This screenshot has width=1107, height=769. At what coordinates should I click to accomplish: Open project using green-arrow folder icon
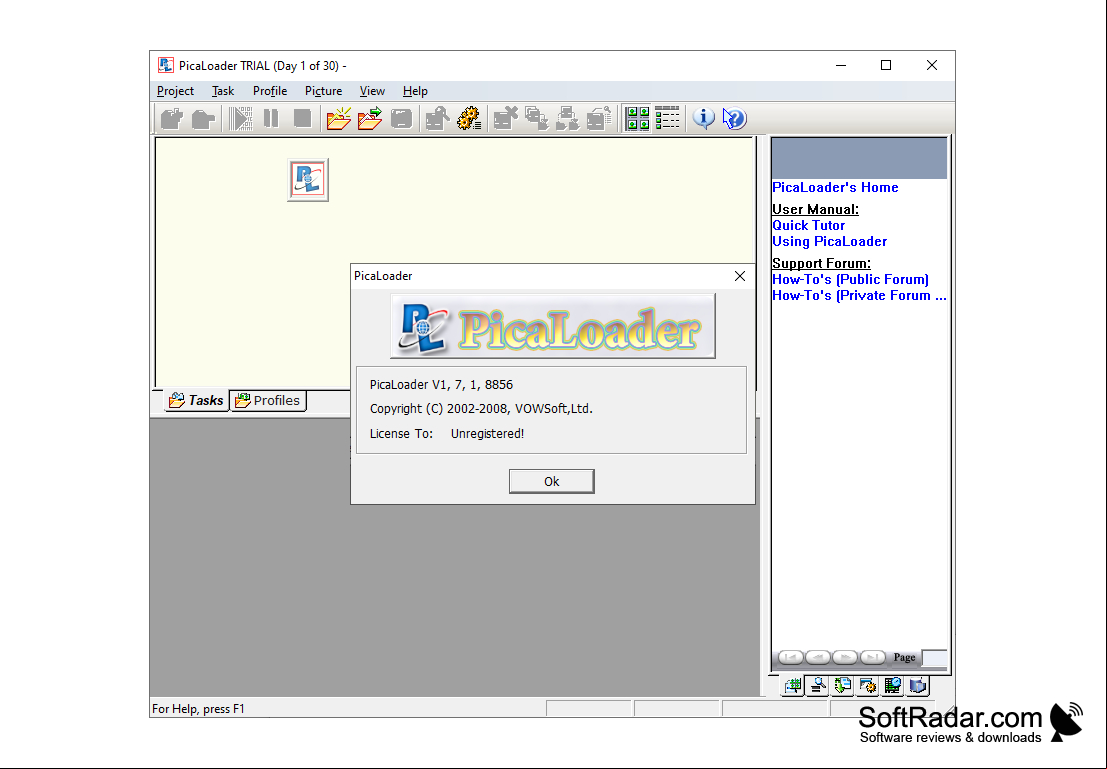tap(370, 119)
